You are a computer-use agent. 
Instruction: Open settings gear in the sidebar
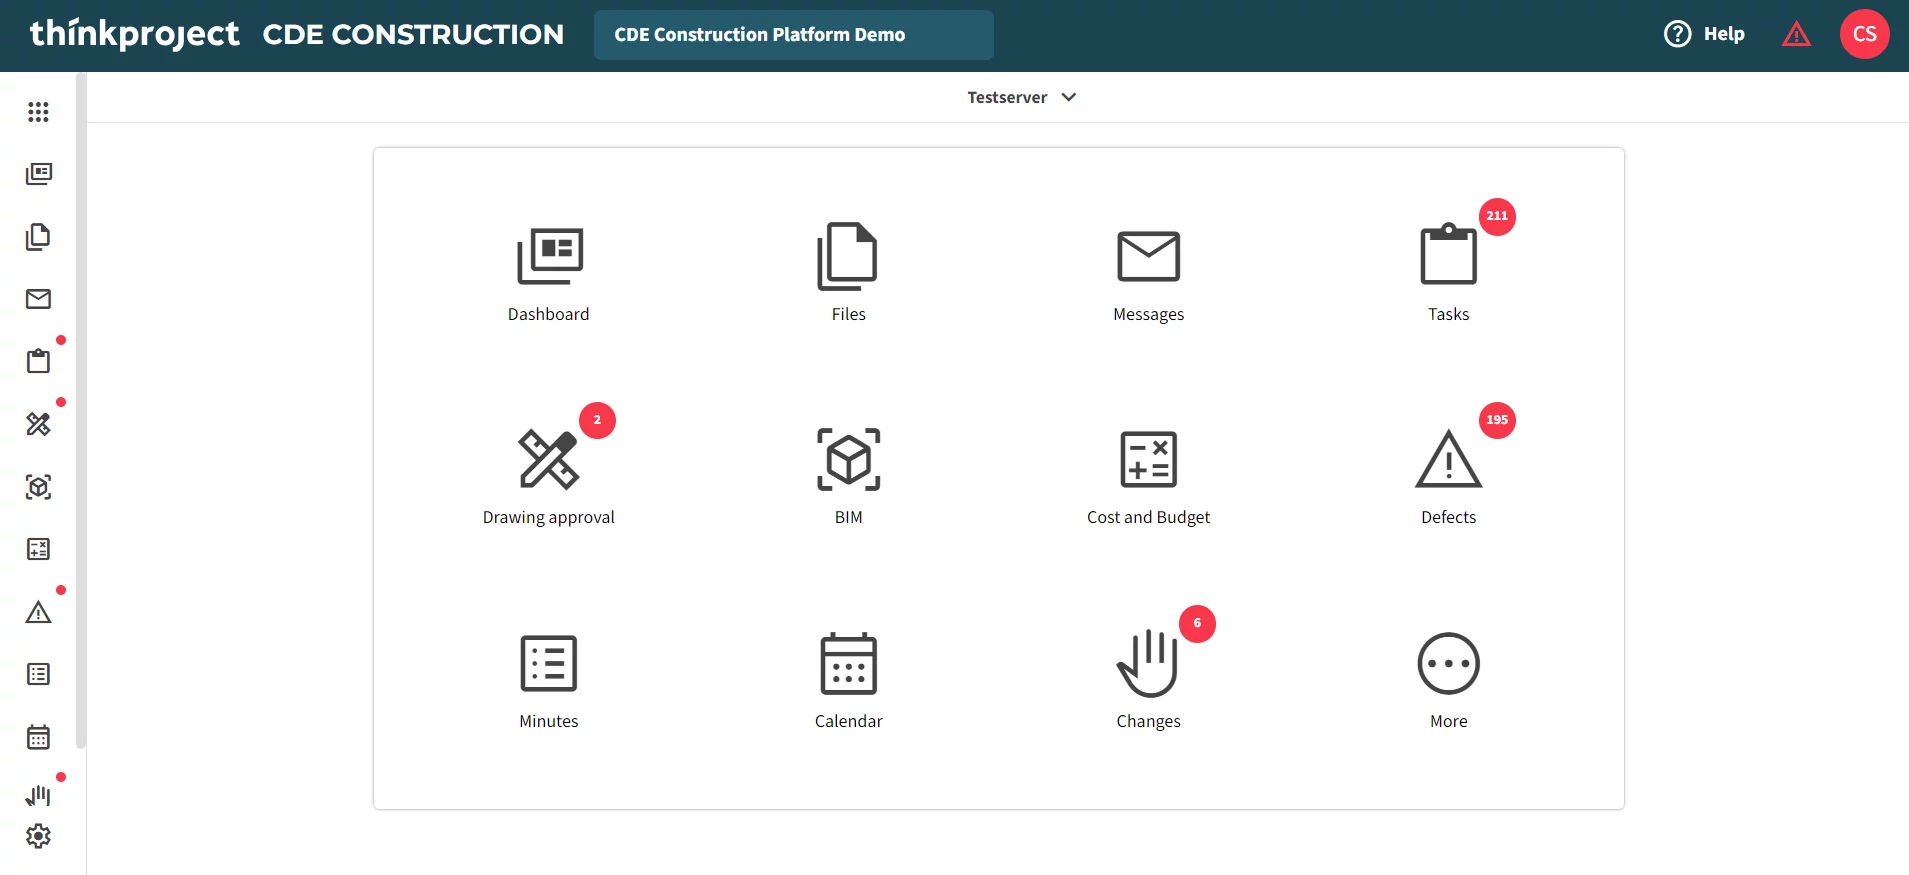(x=38, y=836)
